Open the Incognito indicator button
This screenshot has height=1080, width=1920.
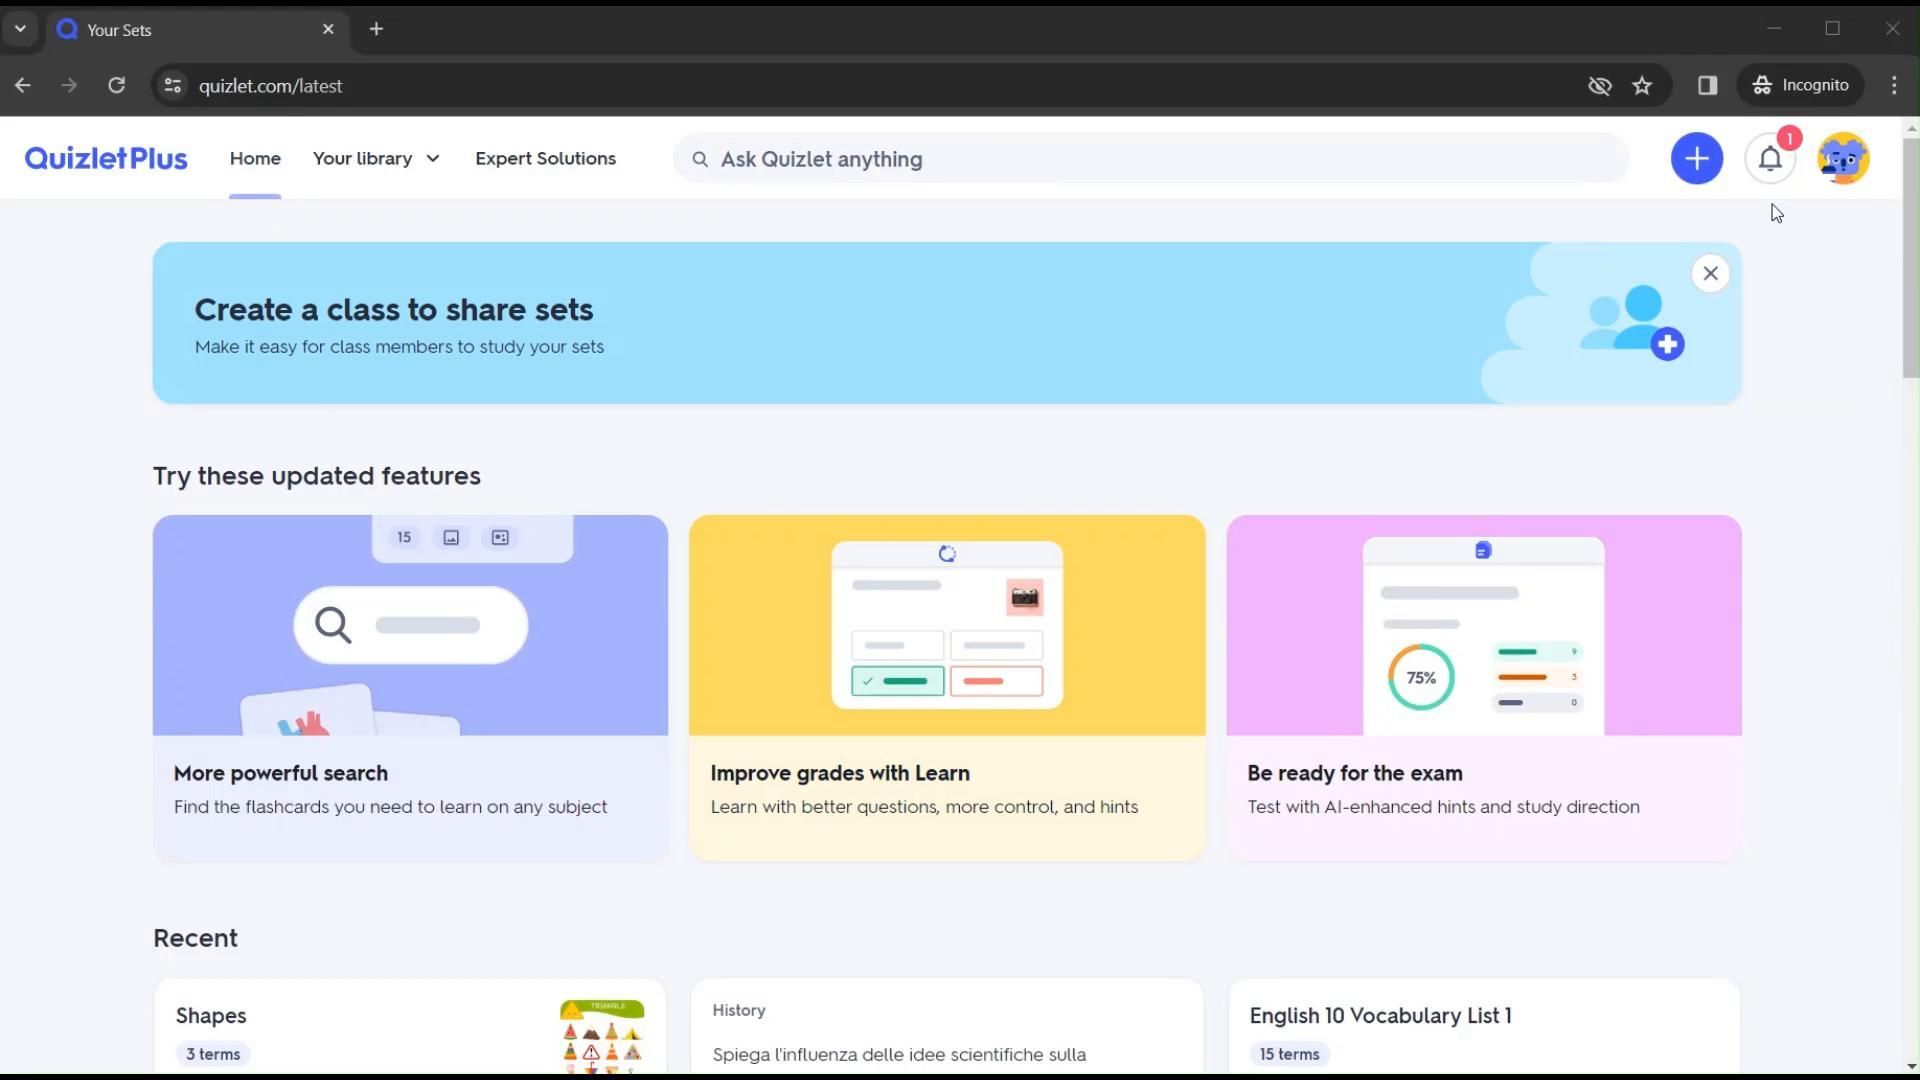[x=1801, y=86]
